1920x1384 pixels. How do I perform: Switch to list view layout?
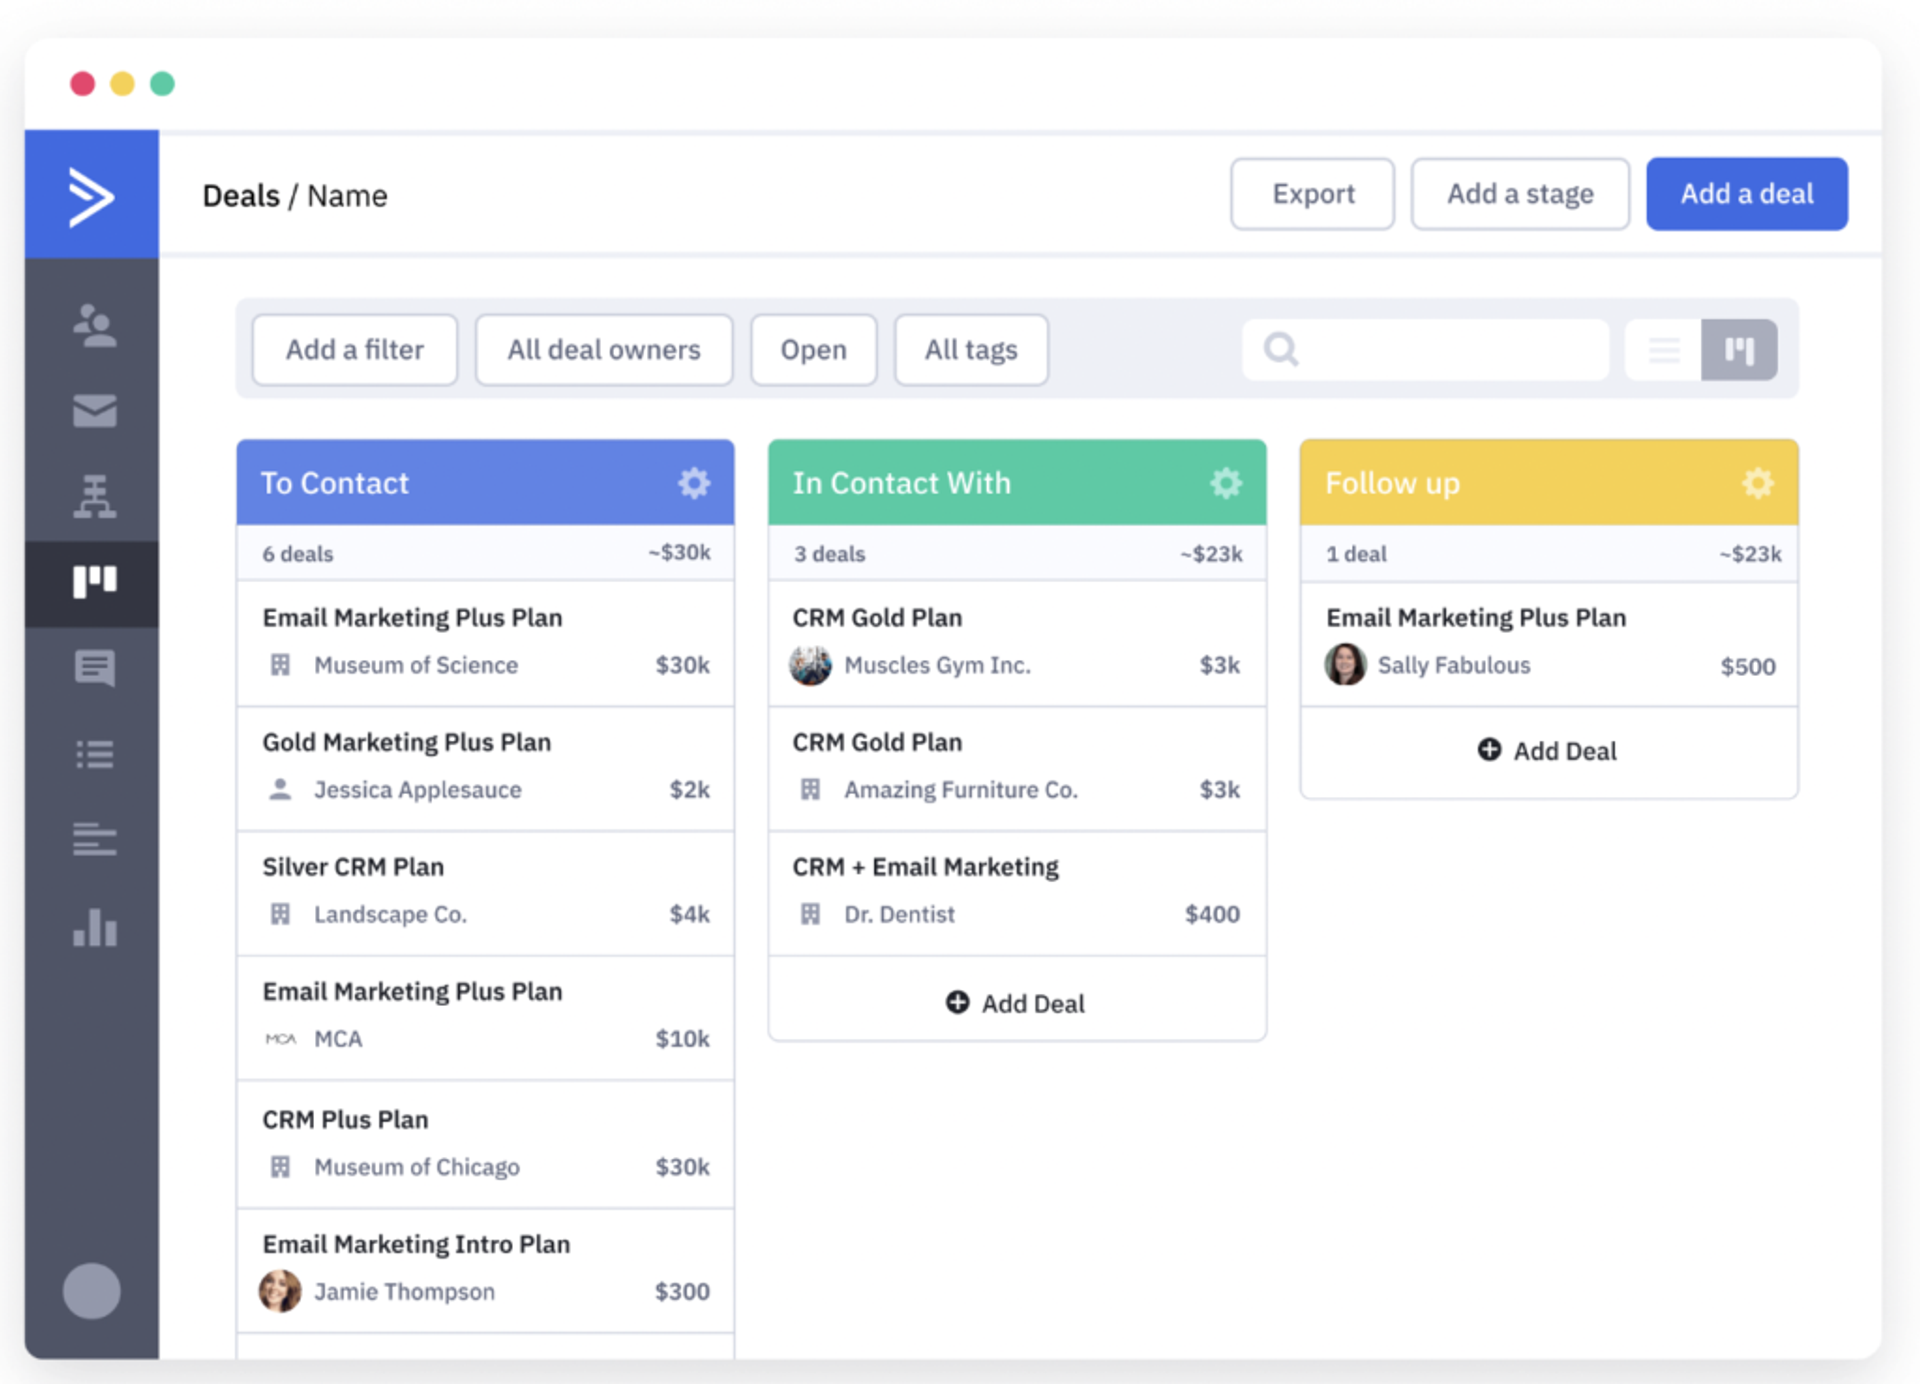pos(1663,350)
